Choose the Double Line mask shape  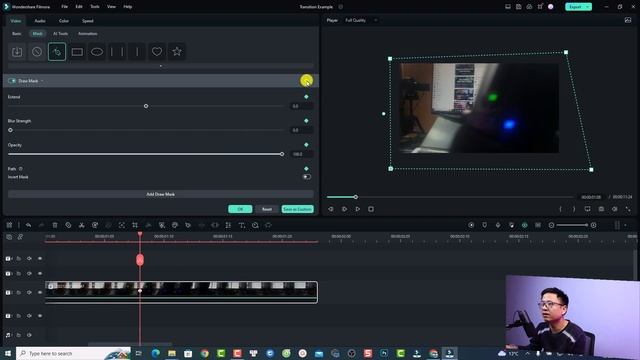pos(117,52)
